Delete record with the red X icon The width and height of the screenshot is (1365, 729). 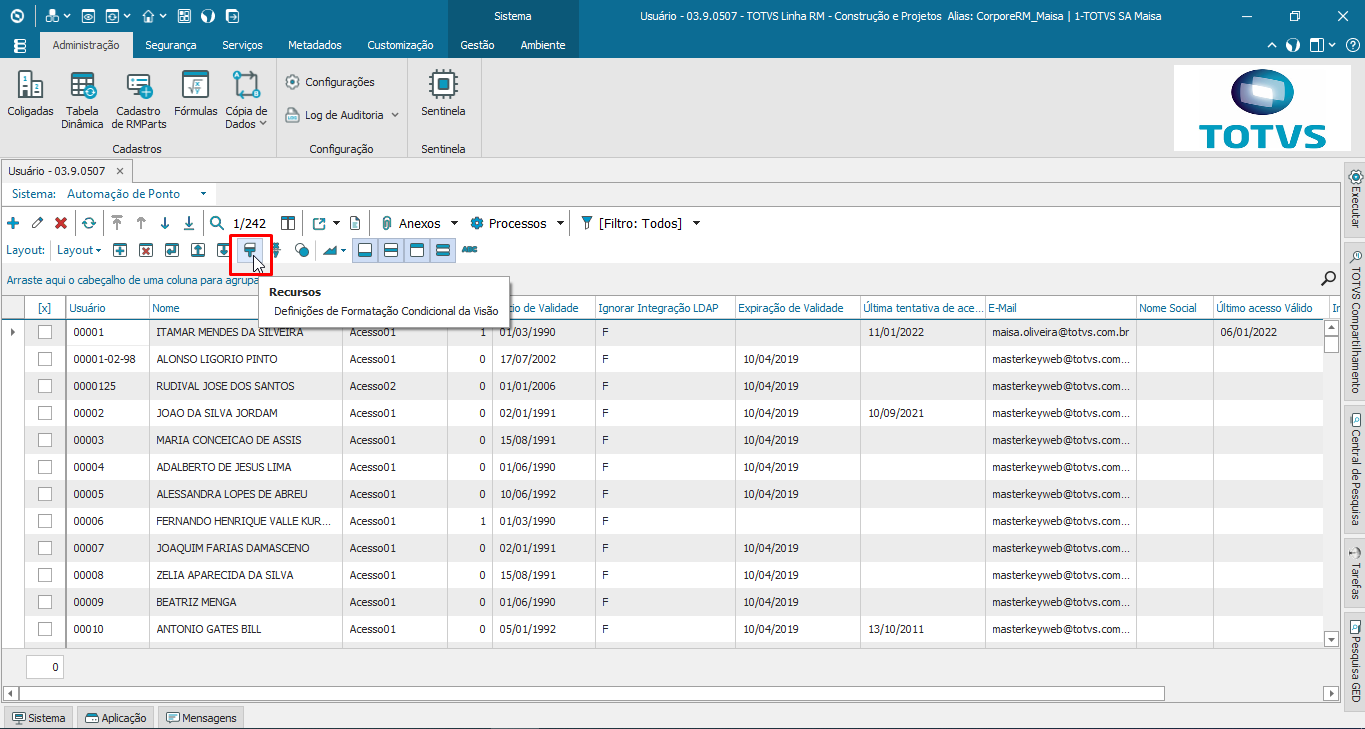[61, 223]
